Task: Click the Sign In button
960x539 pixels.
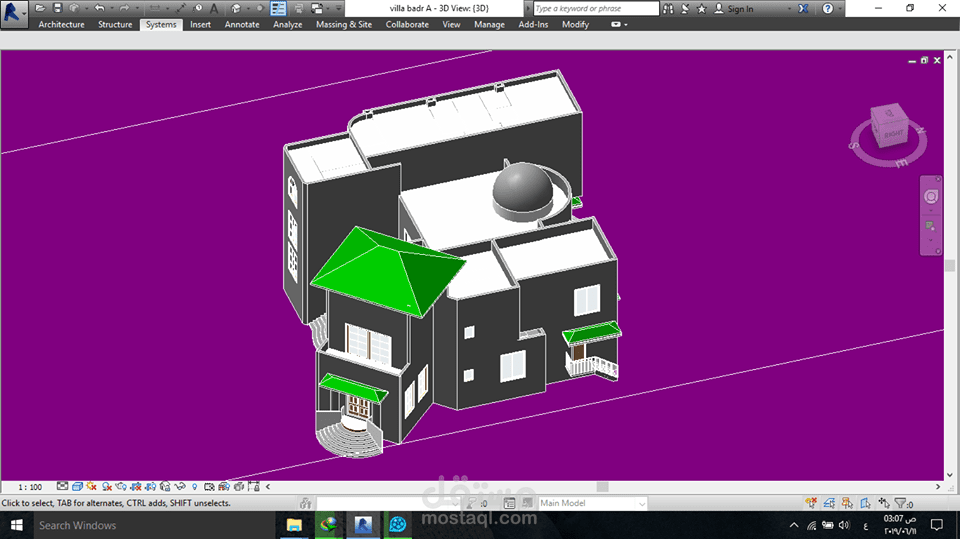Action: coord(740,8)
